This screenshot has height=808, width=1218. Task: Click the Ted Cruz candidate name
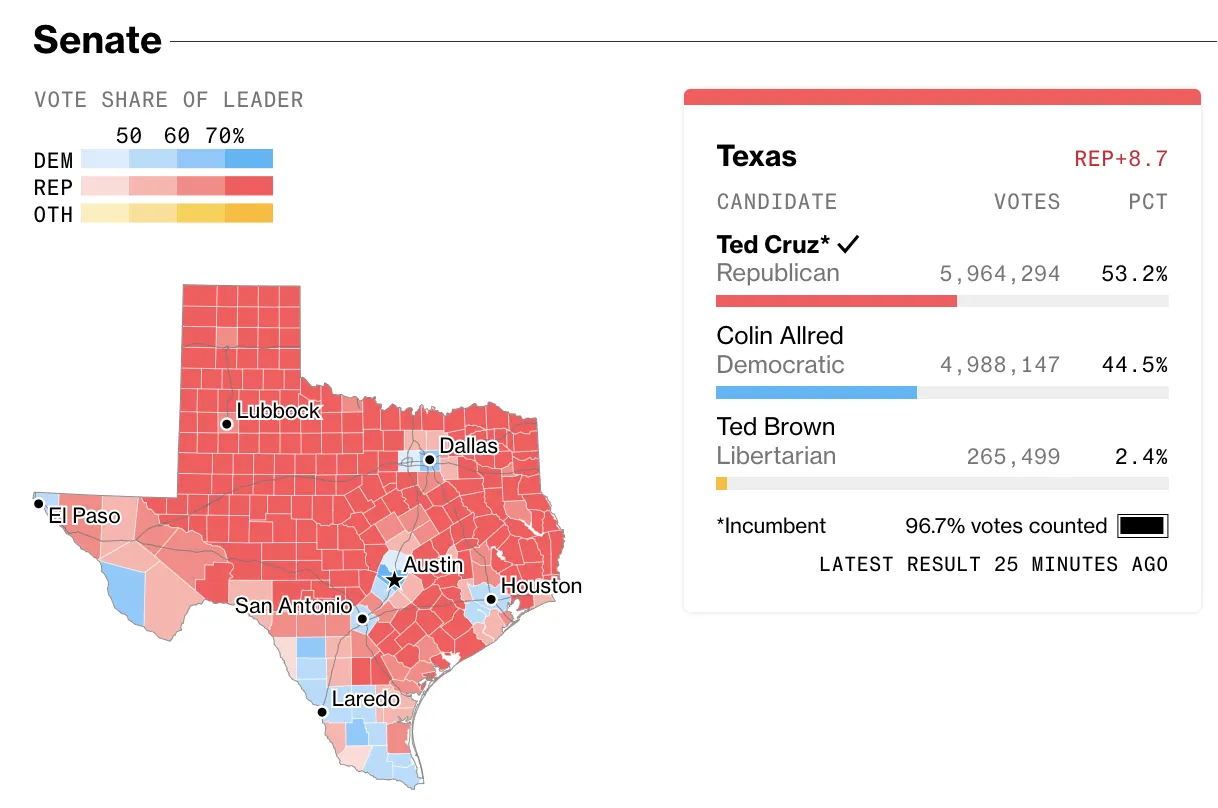(x=774, y=244)
